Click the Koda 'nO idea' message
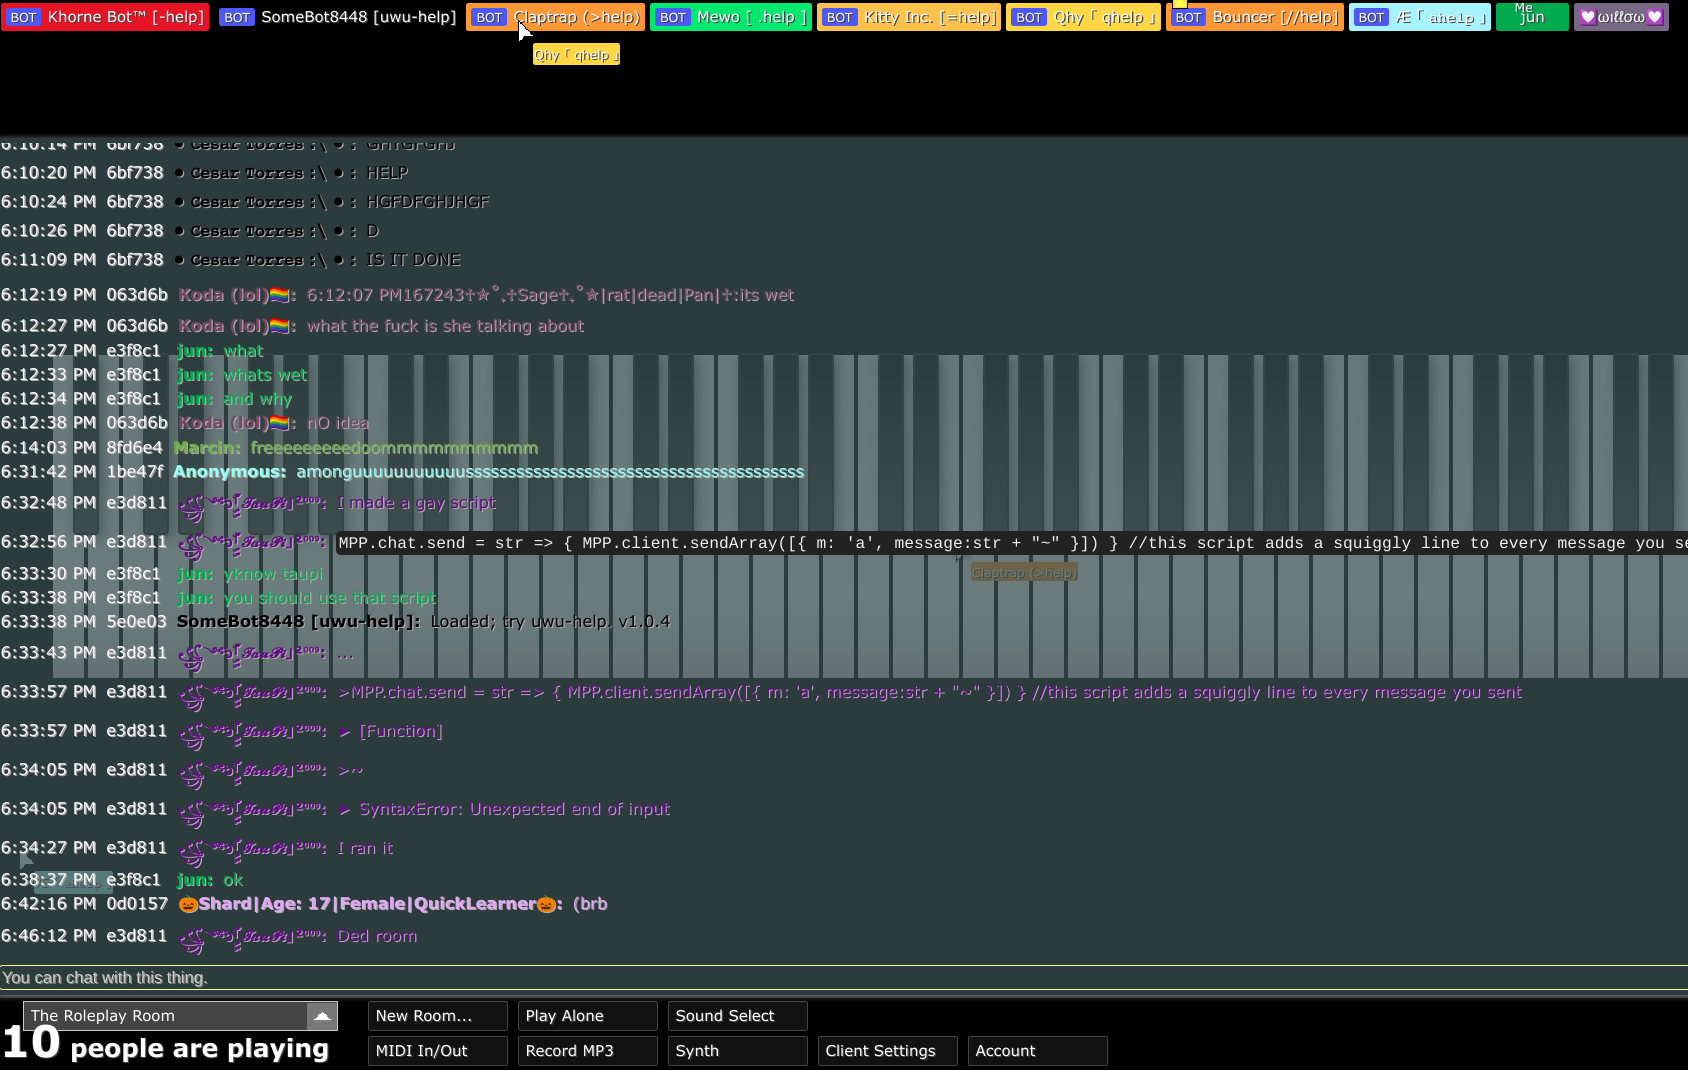Screen dimensions: 1688x1070 (337, 423)
